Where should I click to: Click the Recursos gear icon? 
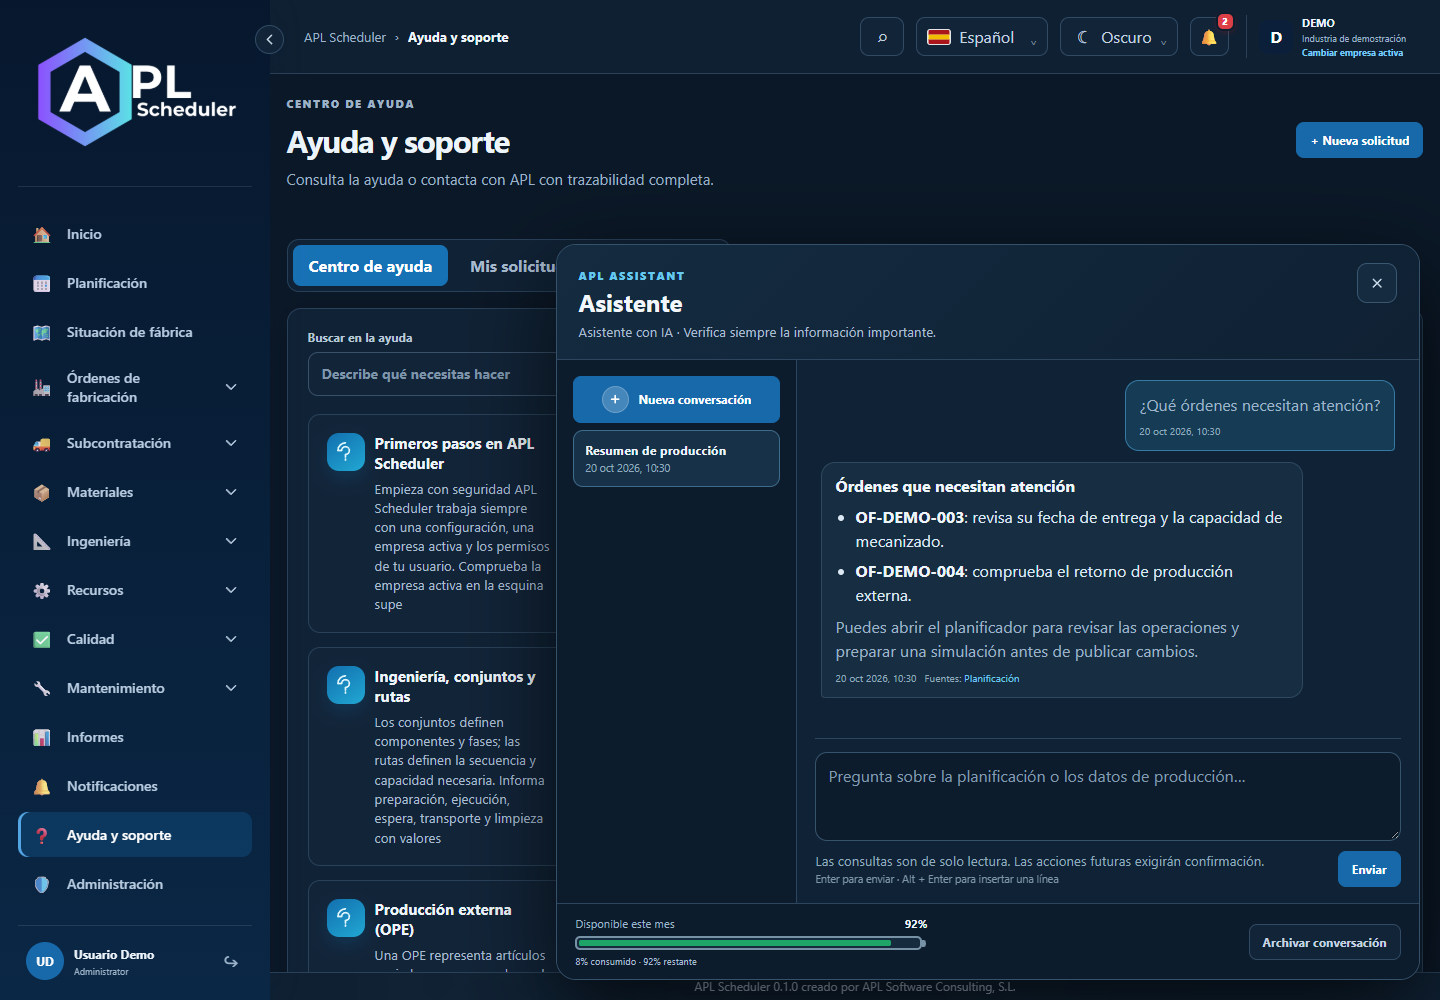pyautogui.click(x=42, y=590)
